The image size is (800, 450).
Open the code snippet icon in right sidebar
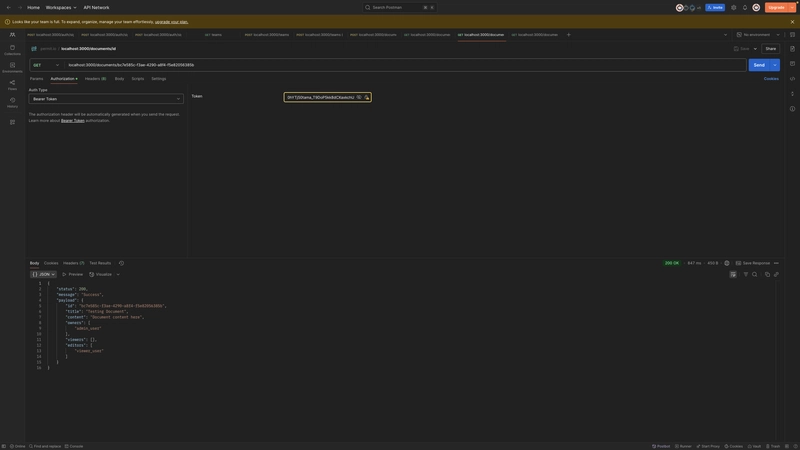click(792, 79)
